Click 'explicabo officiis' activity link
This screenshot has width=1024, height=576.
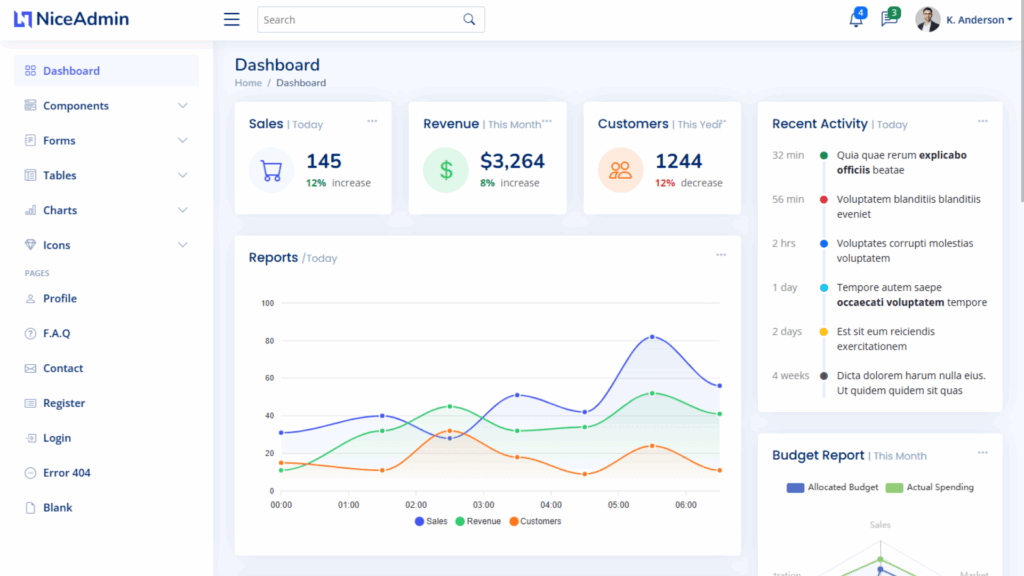901,163
